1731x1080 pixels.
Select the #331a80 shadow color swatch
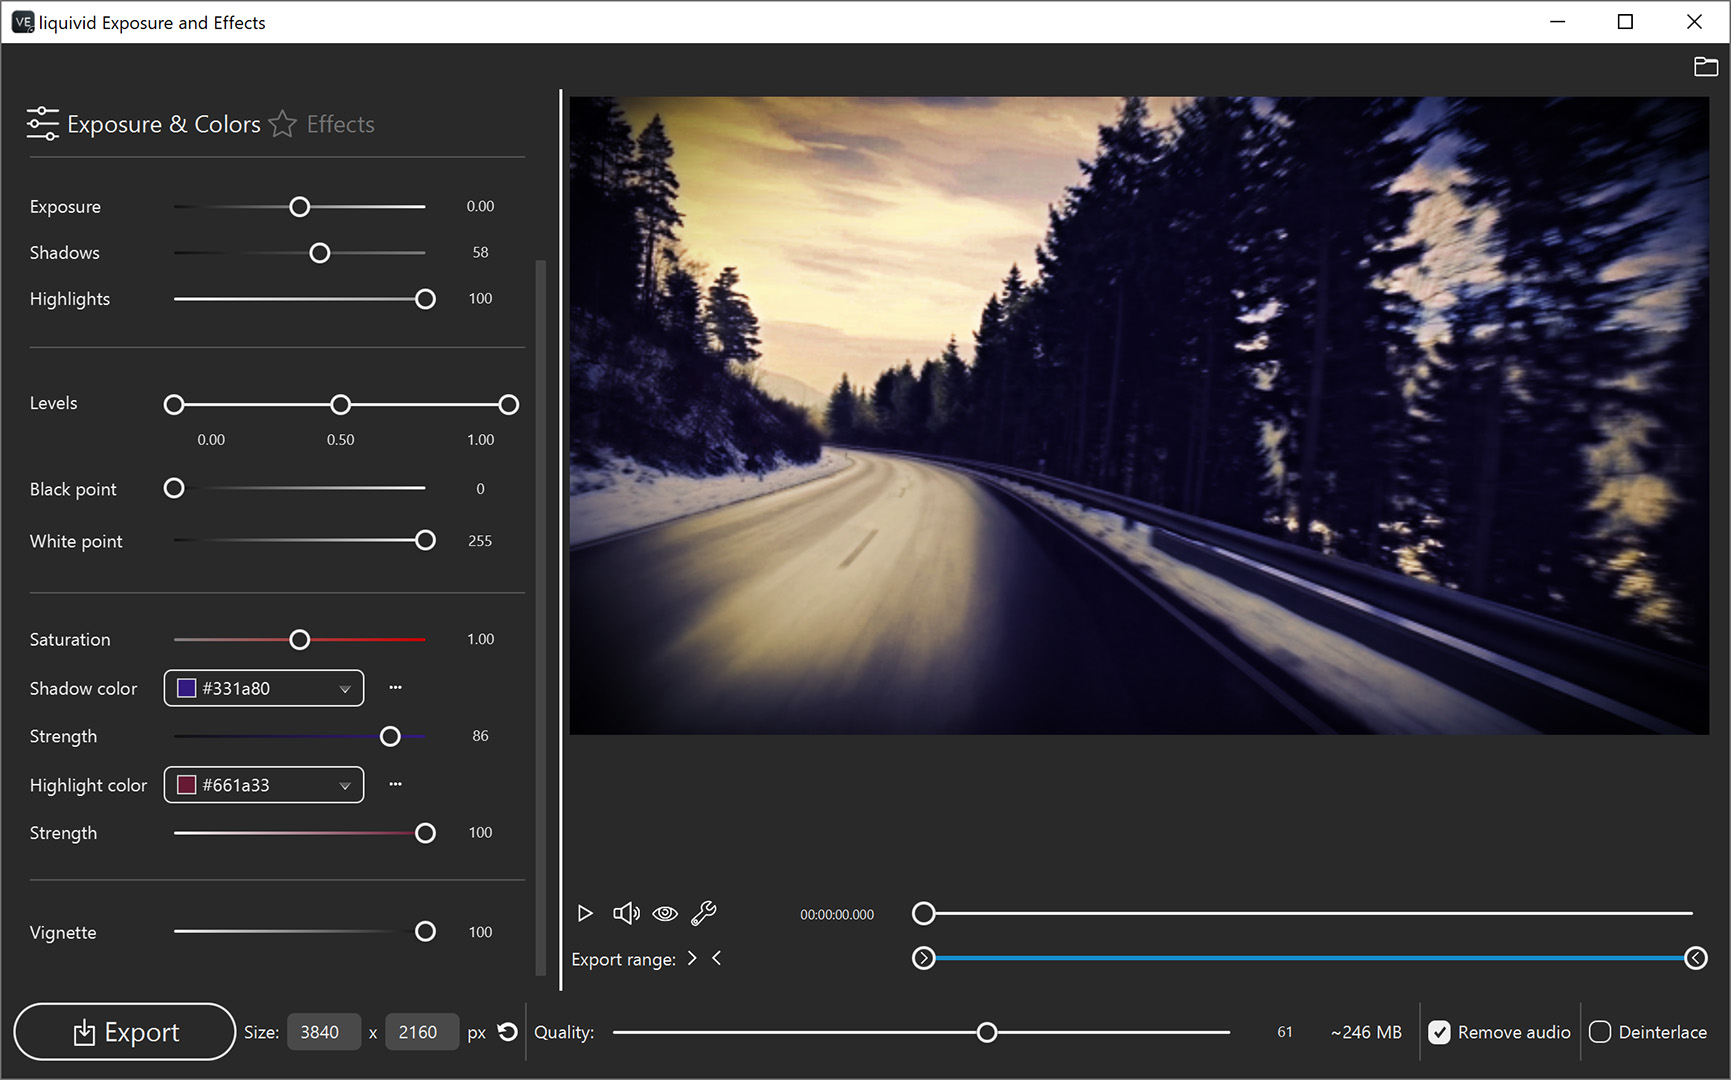click(186, 688)
